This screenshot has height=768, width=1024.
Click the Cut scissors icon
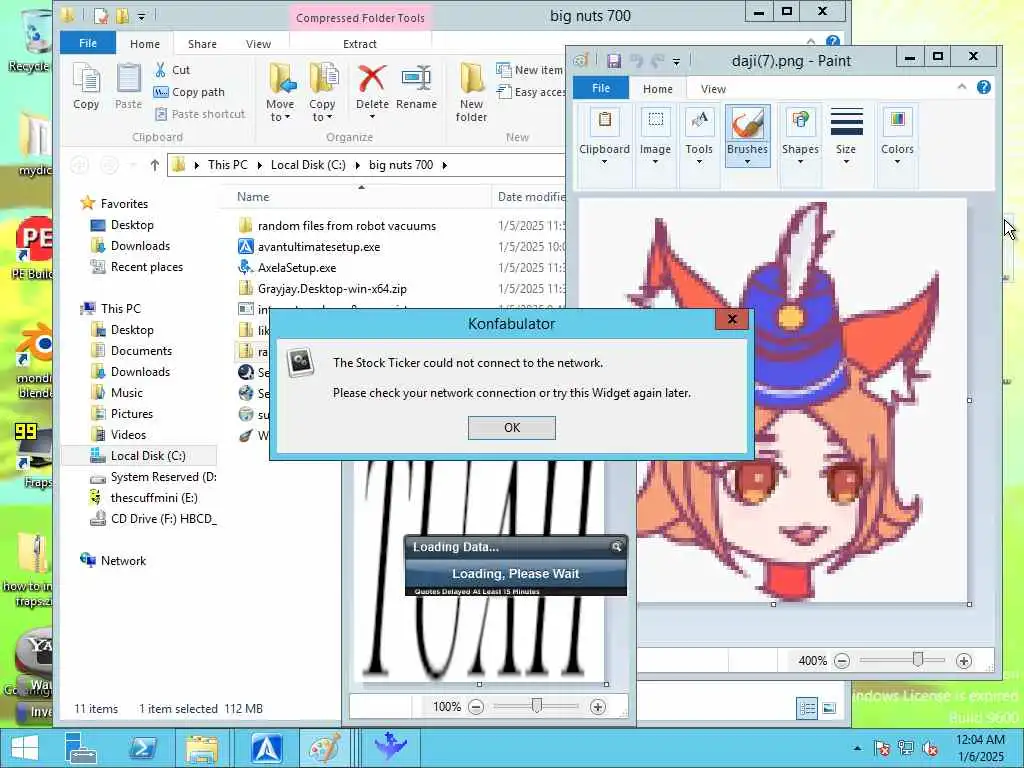click(x=161, y=70)
